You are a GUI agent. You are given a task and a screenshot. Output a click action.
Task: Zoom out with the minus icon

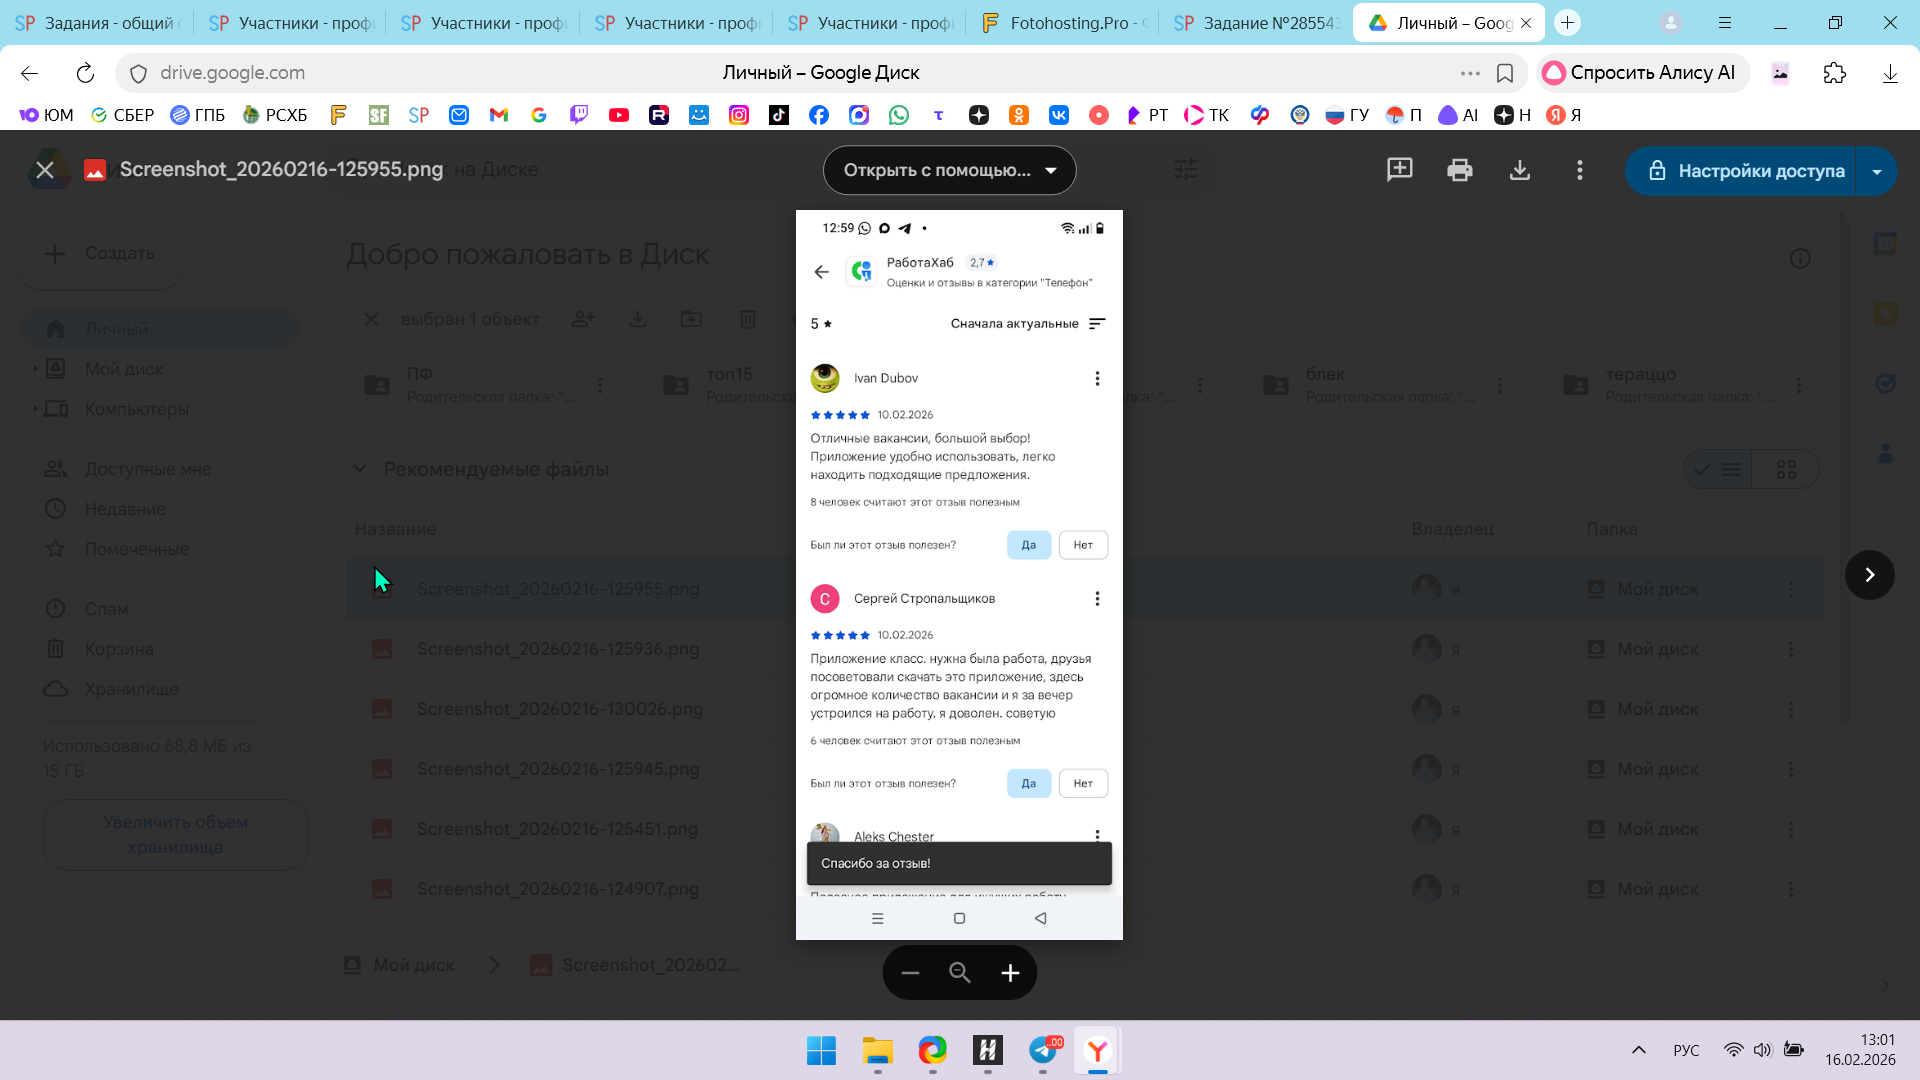pyautogui.click(x=910, y=973)
